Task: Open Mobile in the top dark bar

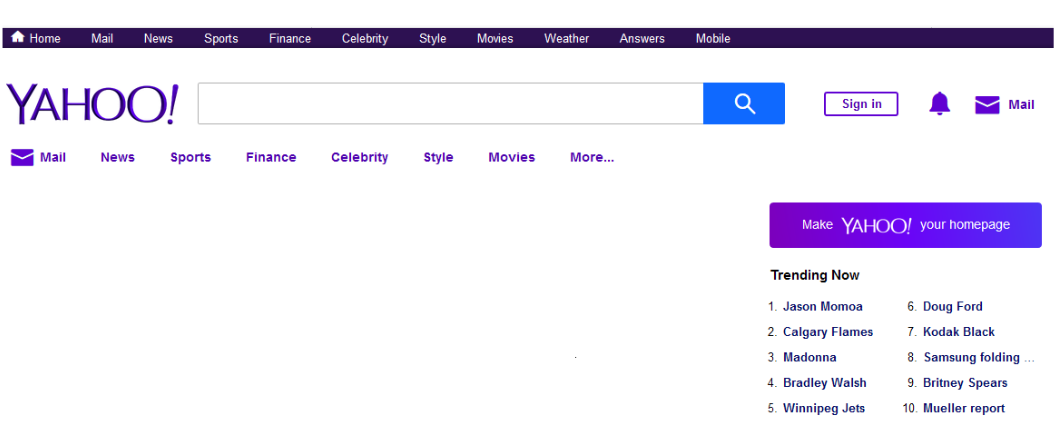Action: click(x=713, y=38)
